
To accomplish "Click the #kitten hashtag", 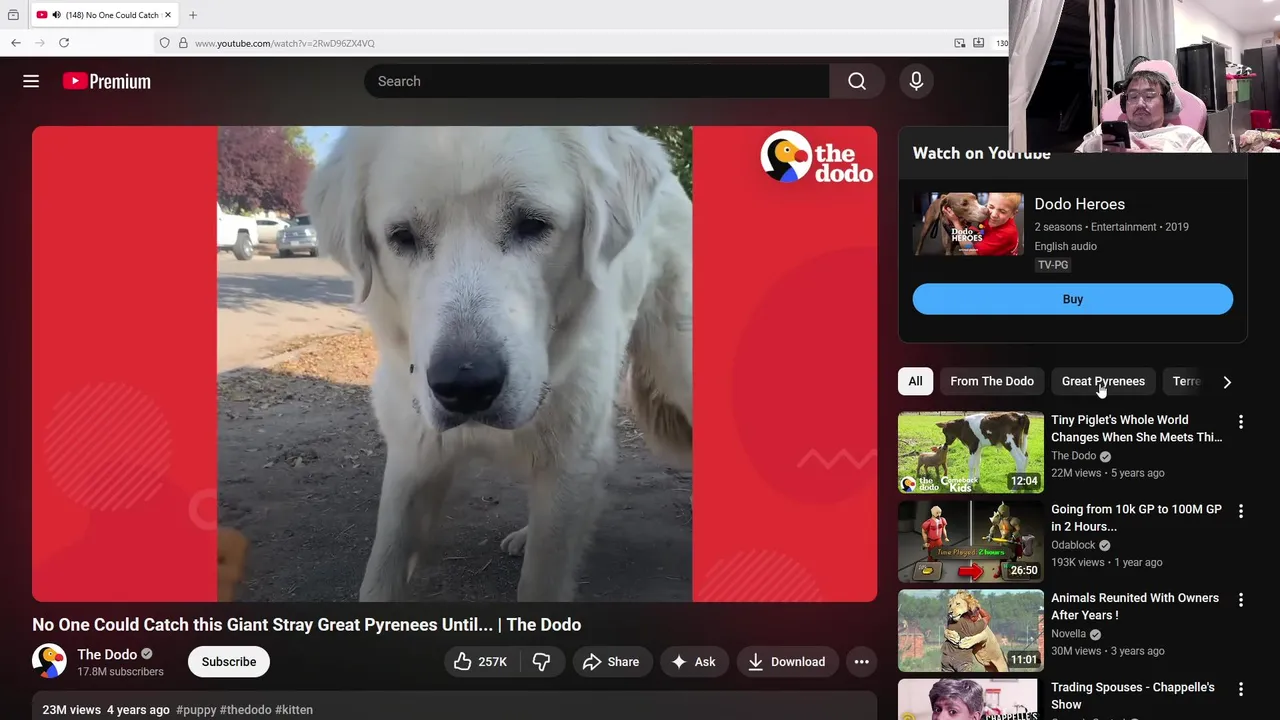I will click(294, 710).
